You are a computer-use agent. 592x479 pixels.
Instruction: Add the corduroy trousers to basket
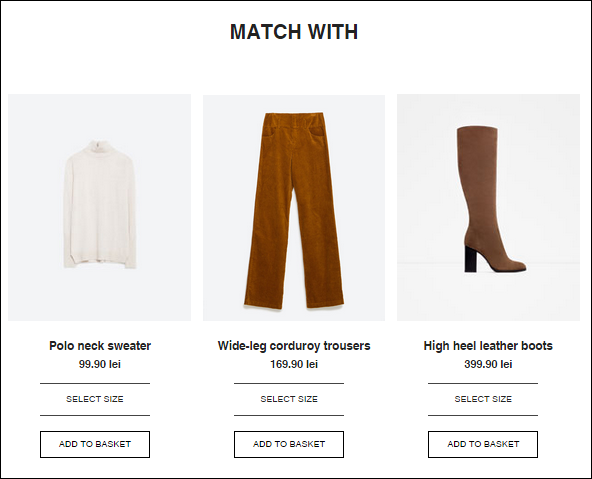(289, 444)
